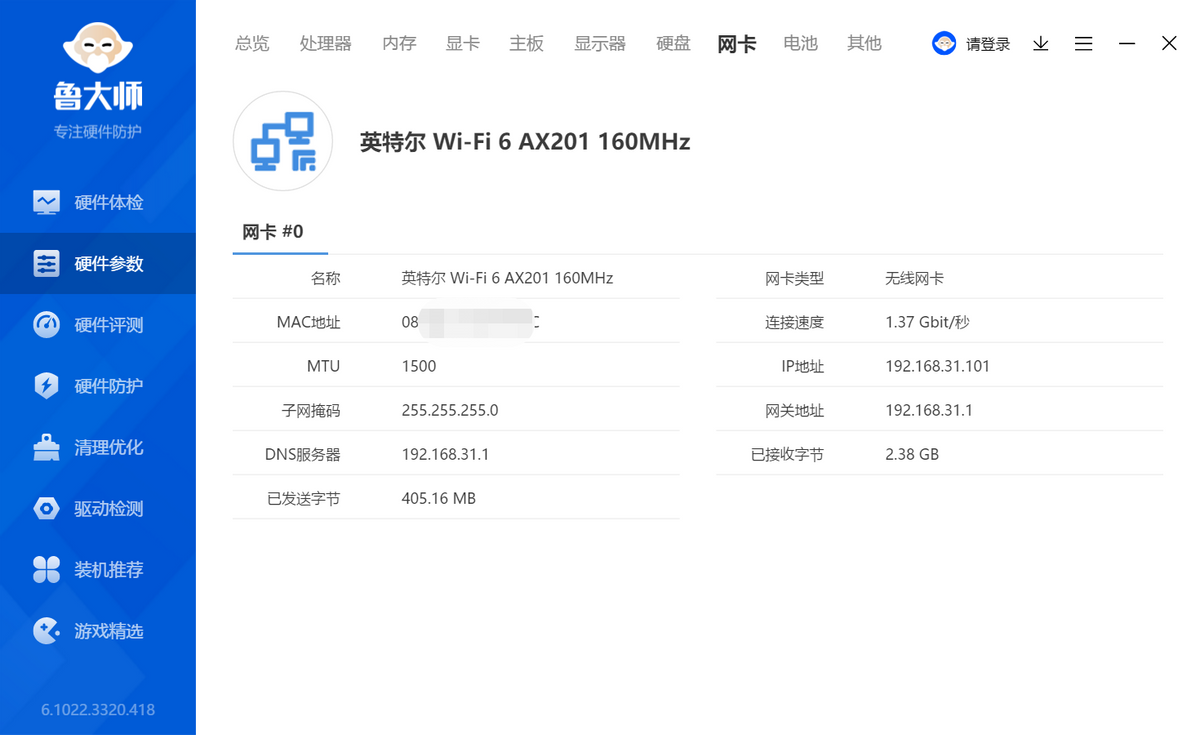Switch to the 显卡 tab
This screenshot has width=1200, height=735.
click(x=462, y=43)
